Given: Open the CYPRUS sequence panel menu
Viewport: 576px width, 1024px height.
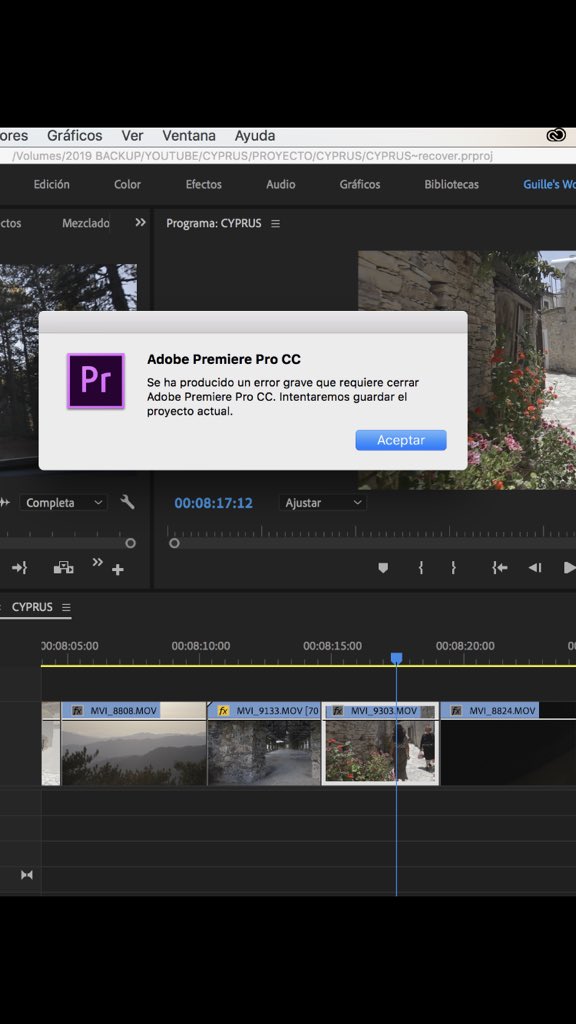Looking at the screenshot, I should coord(66,607).
